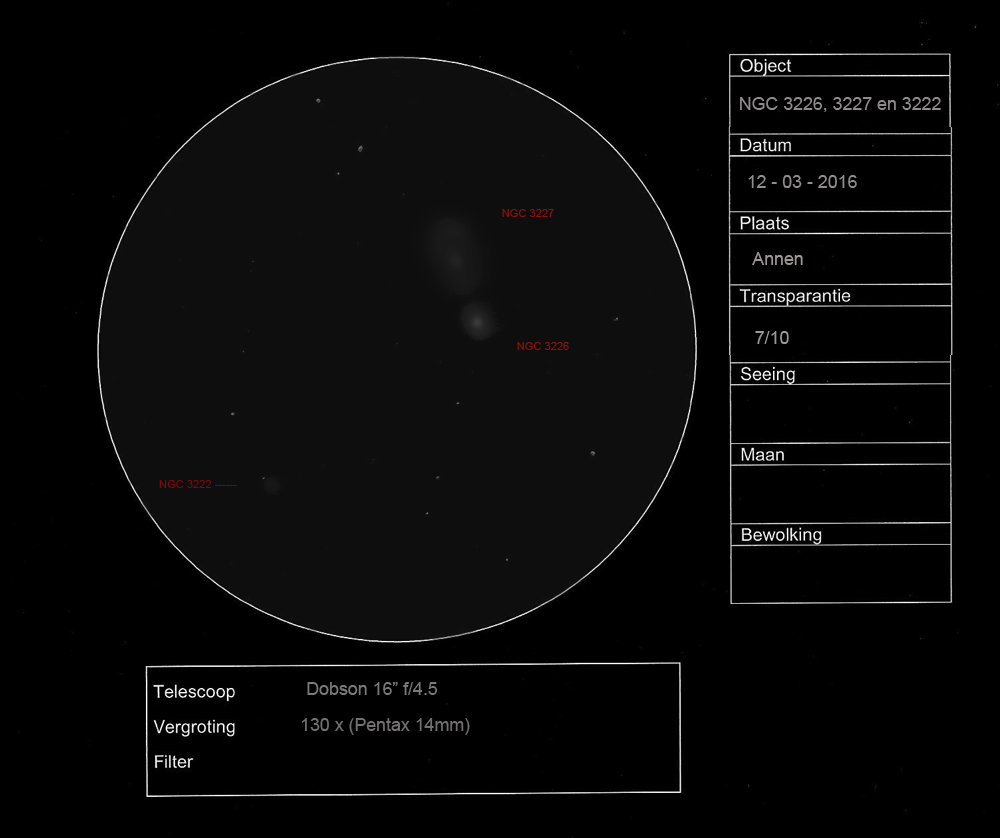The image size is (1000, 838).
Task: Click the faint NGC 3222 galaxy smudge
Action: click(272, 485)
